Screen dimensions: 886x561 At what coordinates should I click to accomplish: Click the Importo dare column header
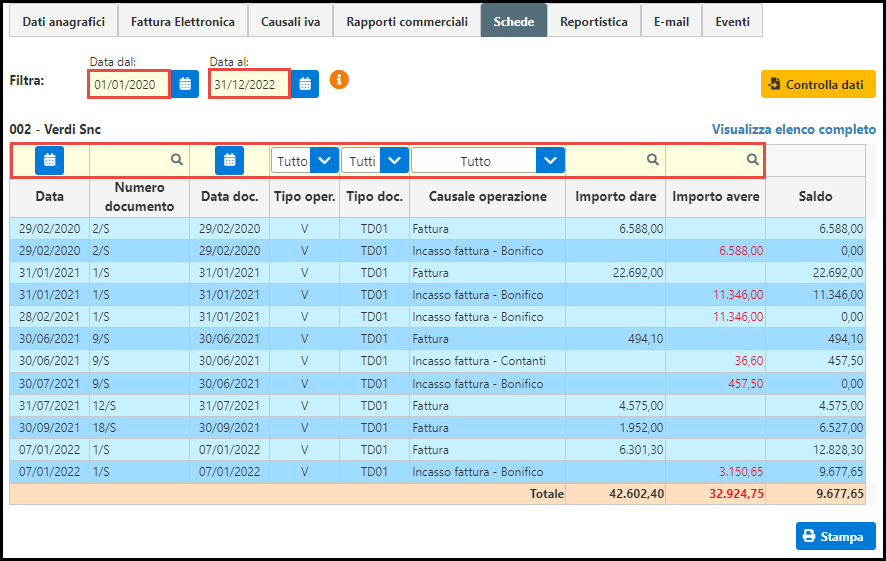pyautogui.click(x=615, y=197)
